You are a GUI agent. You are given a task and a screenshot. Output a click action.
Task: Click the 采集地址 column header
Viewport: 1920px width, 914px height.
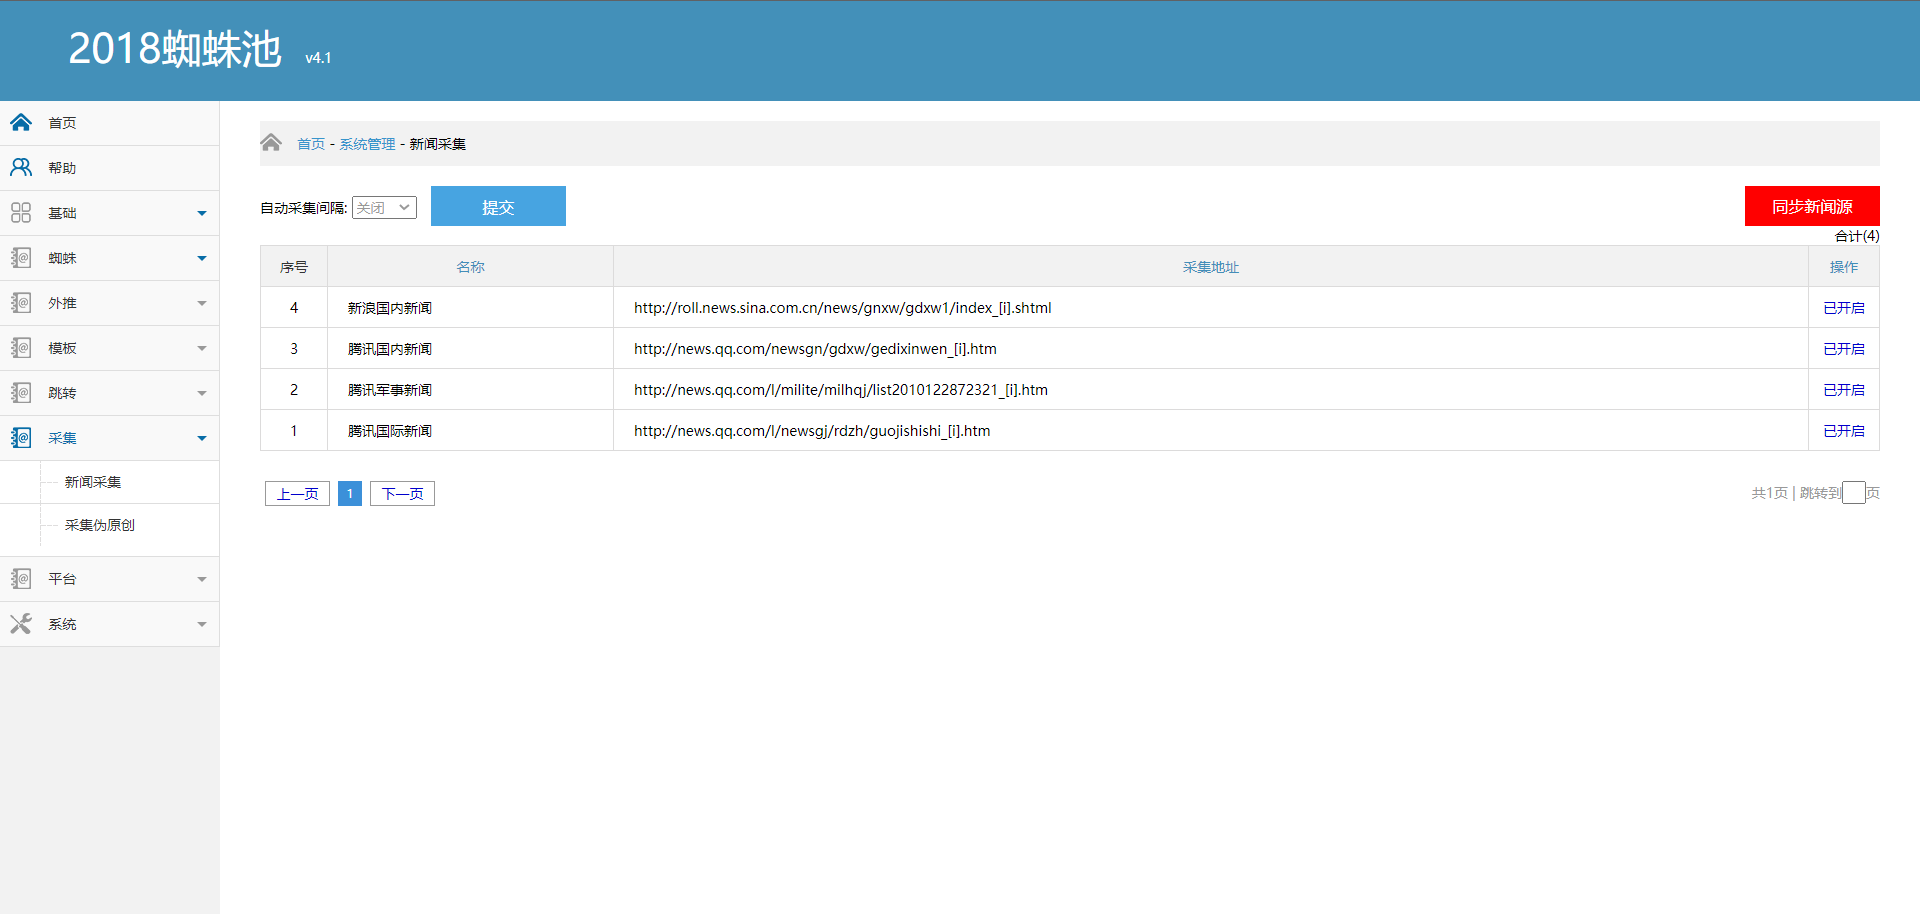(1211, 267)
